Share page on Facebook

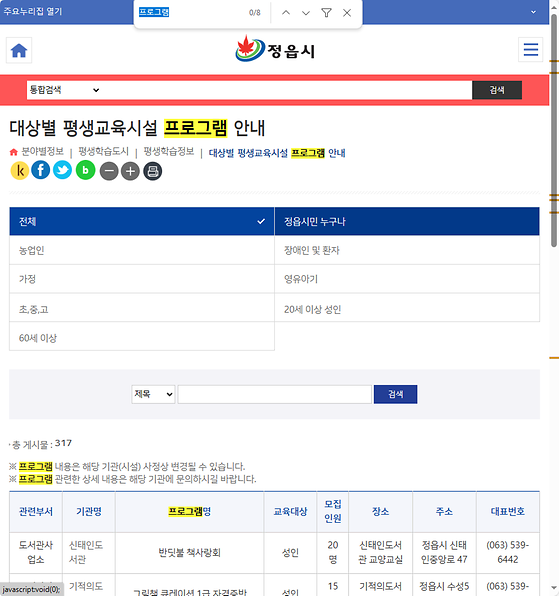(41, 170)
